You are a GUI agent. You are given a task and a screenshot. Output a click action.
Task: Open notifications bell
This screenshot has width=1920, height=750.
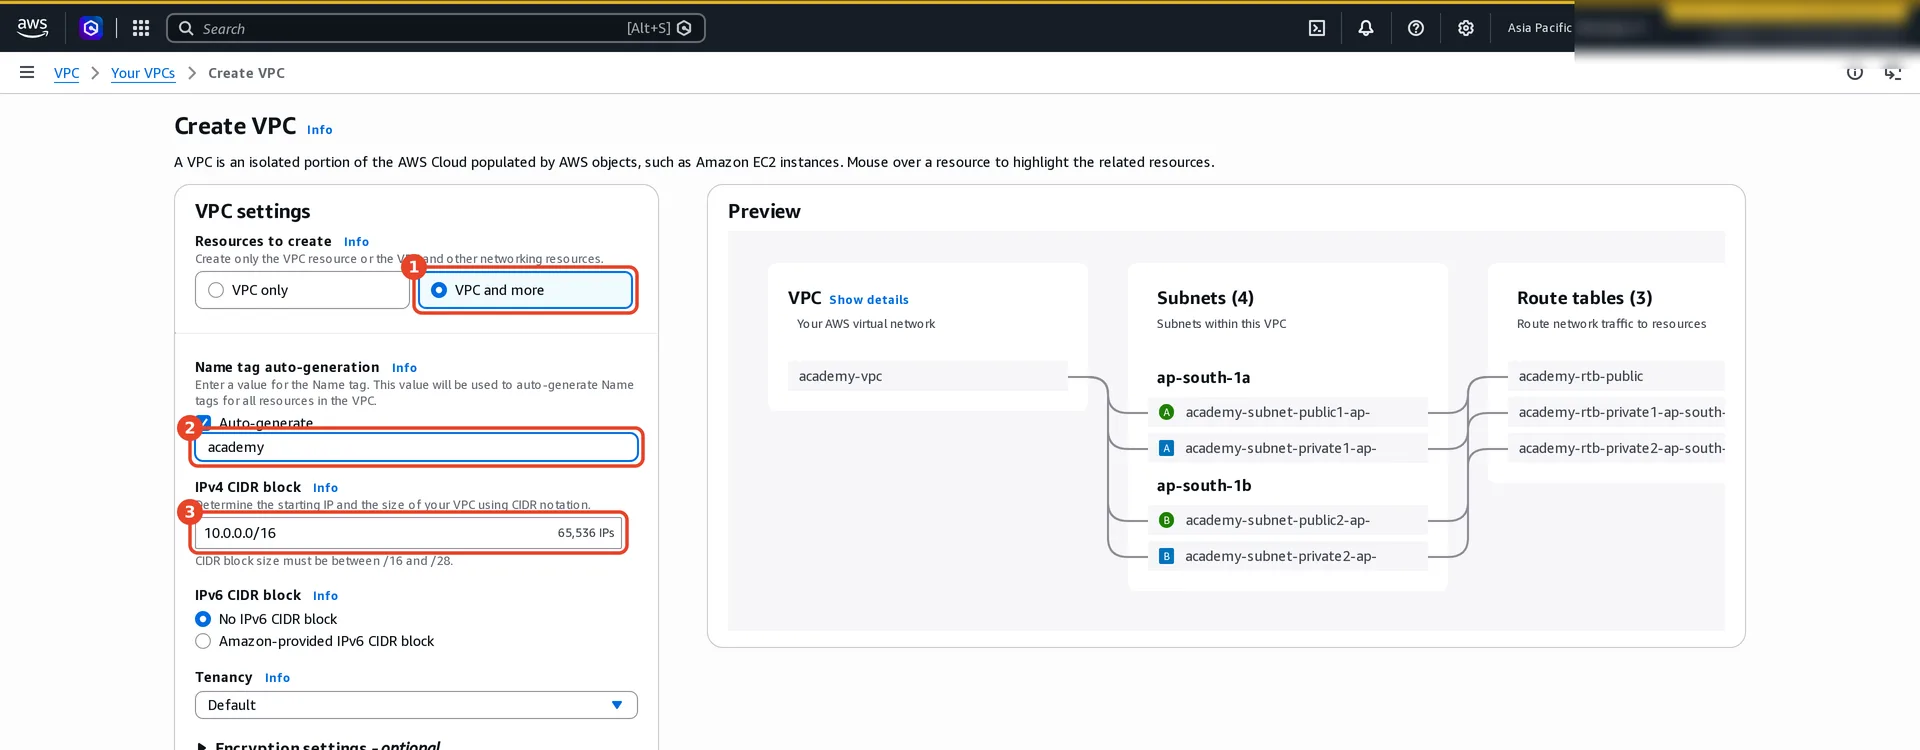(x=1366, y=28)
